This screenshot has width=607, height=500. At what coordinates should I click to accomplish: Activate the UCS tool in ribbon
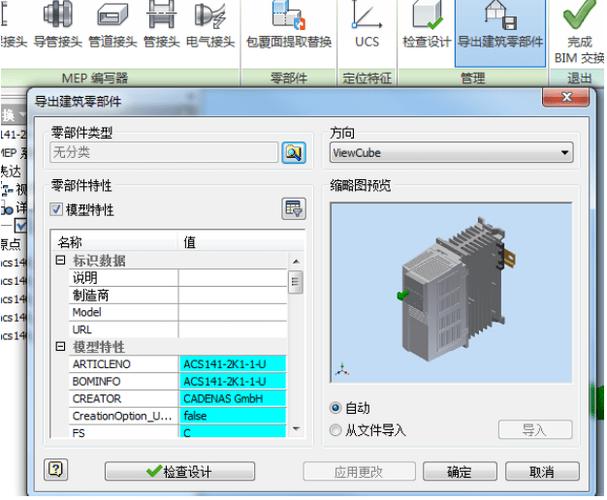pos(367,24)
